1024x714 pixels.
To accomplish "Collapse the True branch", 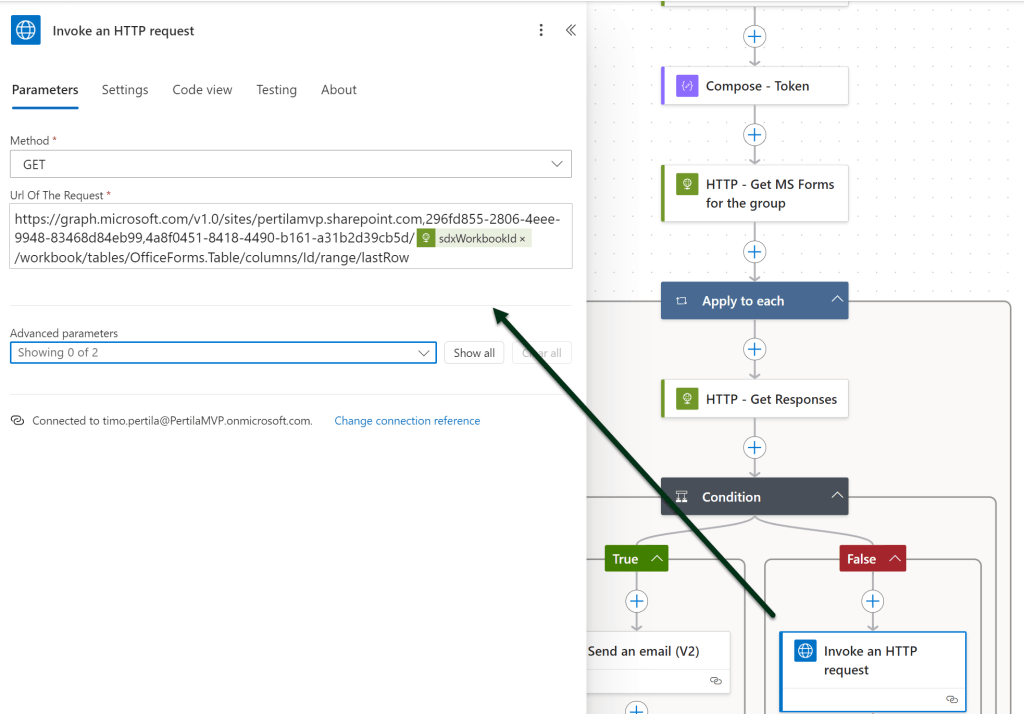I will 657,559.
